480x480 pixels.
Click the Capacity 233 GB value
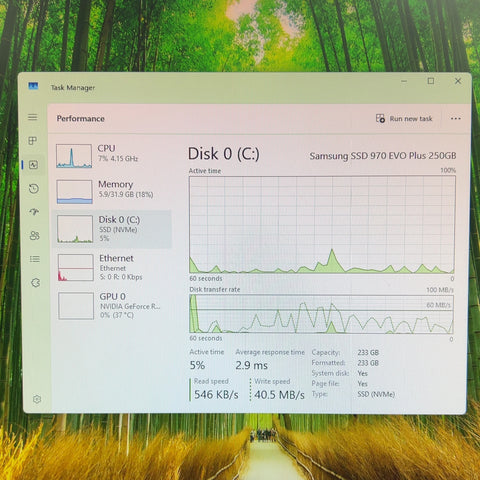tap(368, 352)
